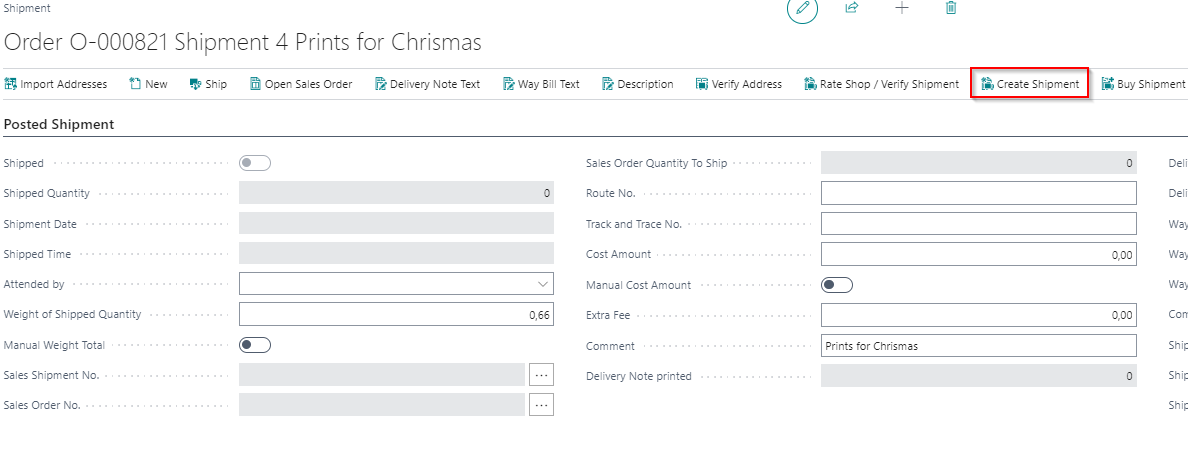This screenshot has height=449, width=1188.
Task: Click the Sales Order Quantity To Ship field
Action: (x=979, y=163)
